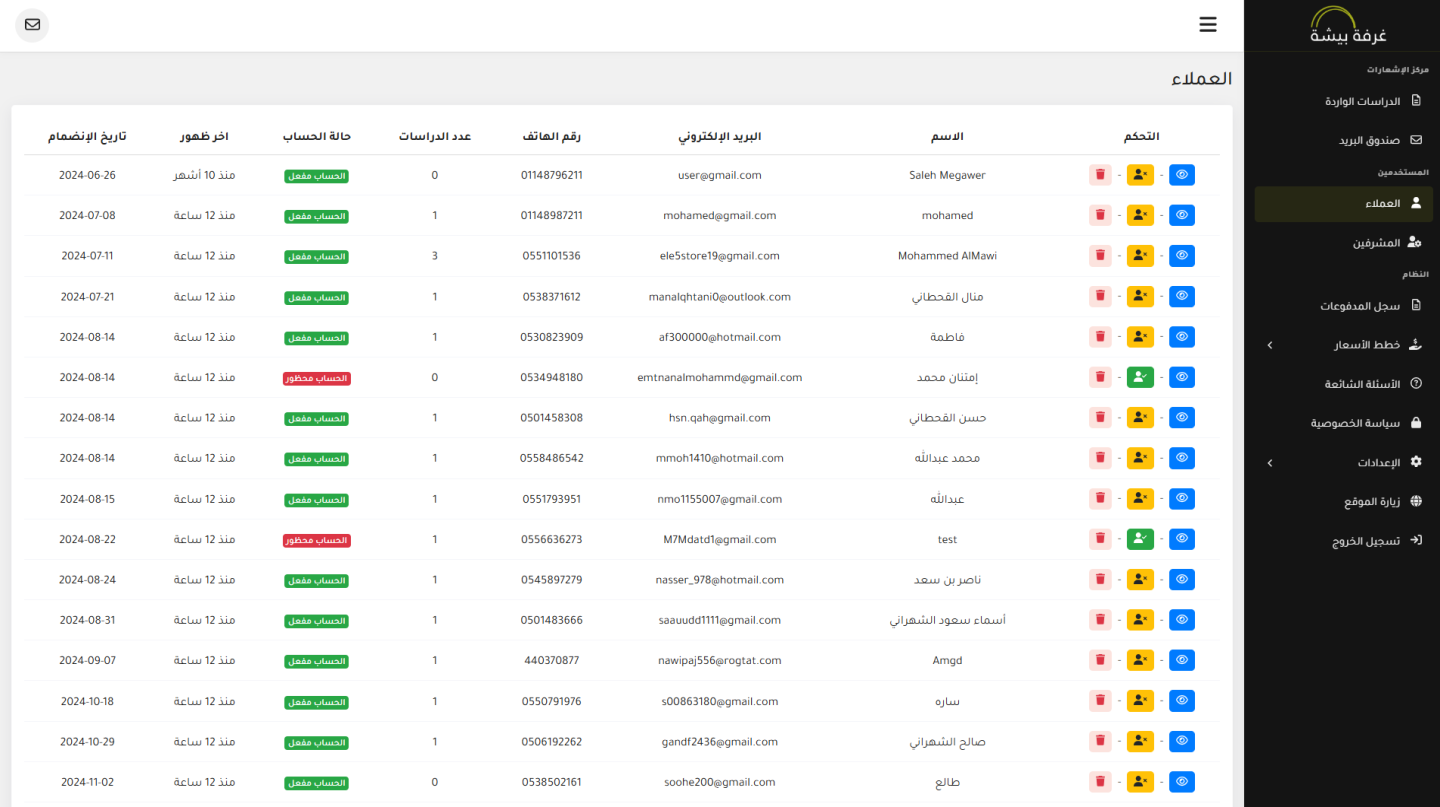Click the mail envelope icon in header
This screenshot has height=807, width=1440.
(x=32, y=25)
